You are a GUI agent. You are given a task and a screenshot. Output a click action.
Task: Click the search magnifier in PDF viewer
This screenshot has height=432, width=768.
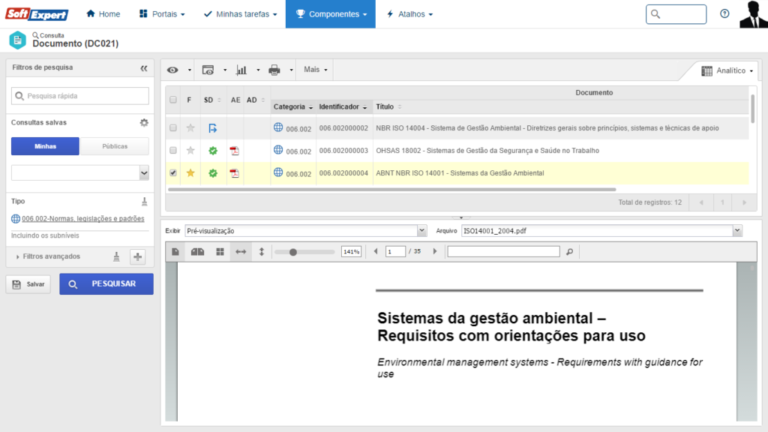570,252
